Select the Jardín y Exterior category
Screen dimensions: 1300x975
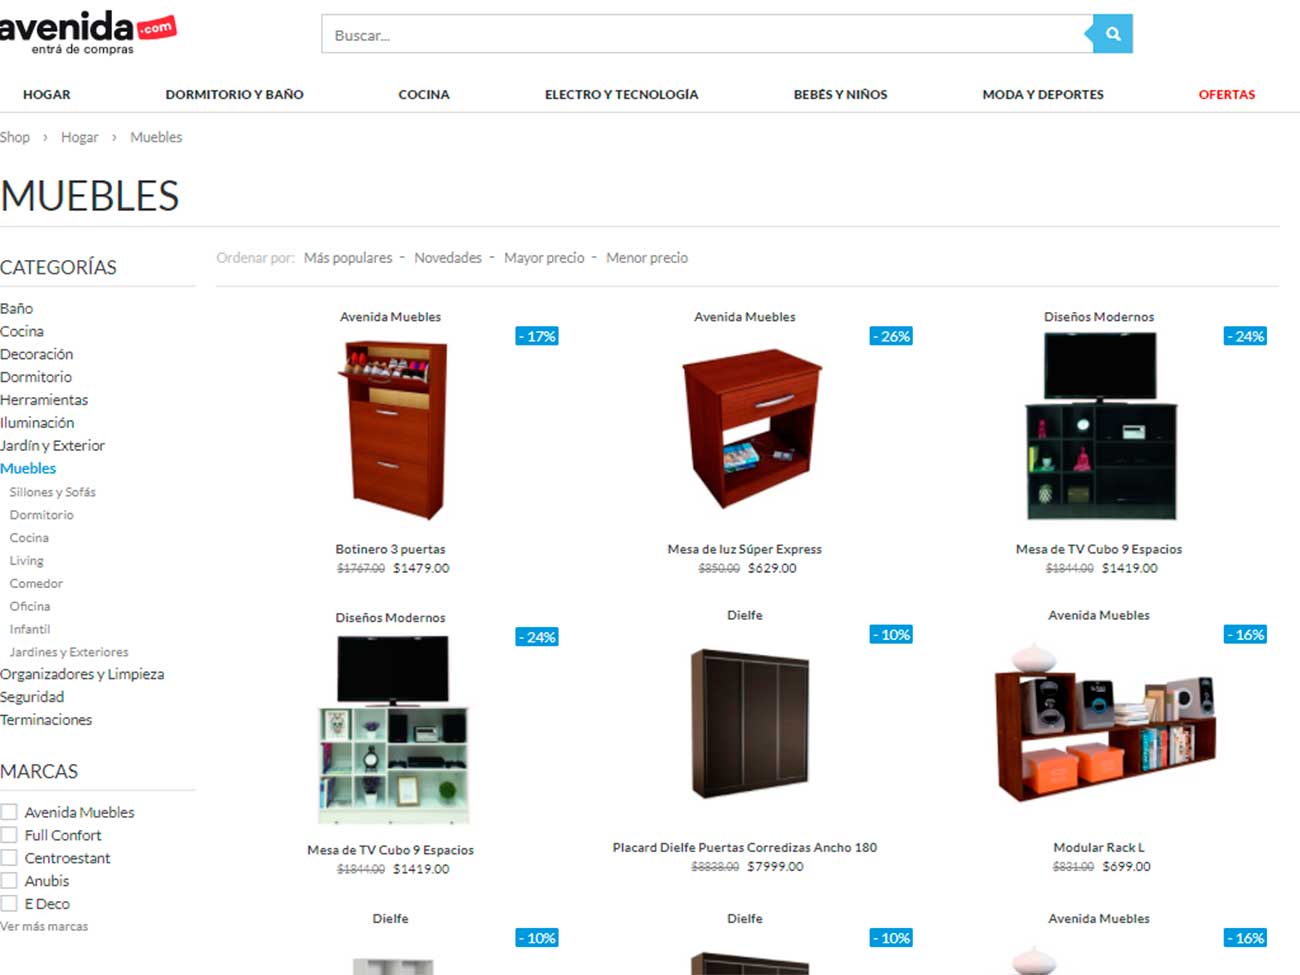[x=52, y=446]
